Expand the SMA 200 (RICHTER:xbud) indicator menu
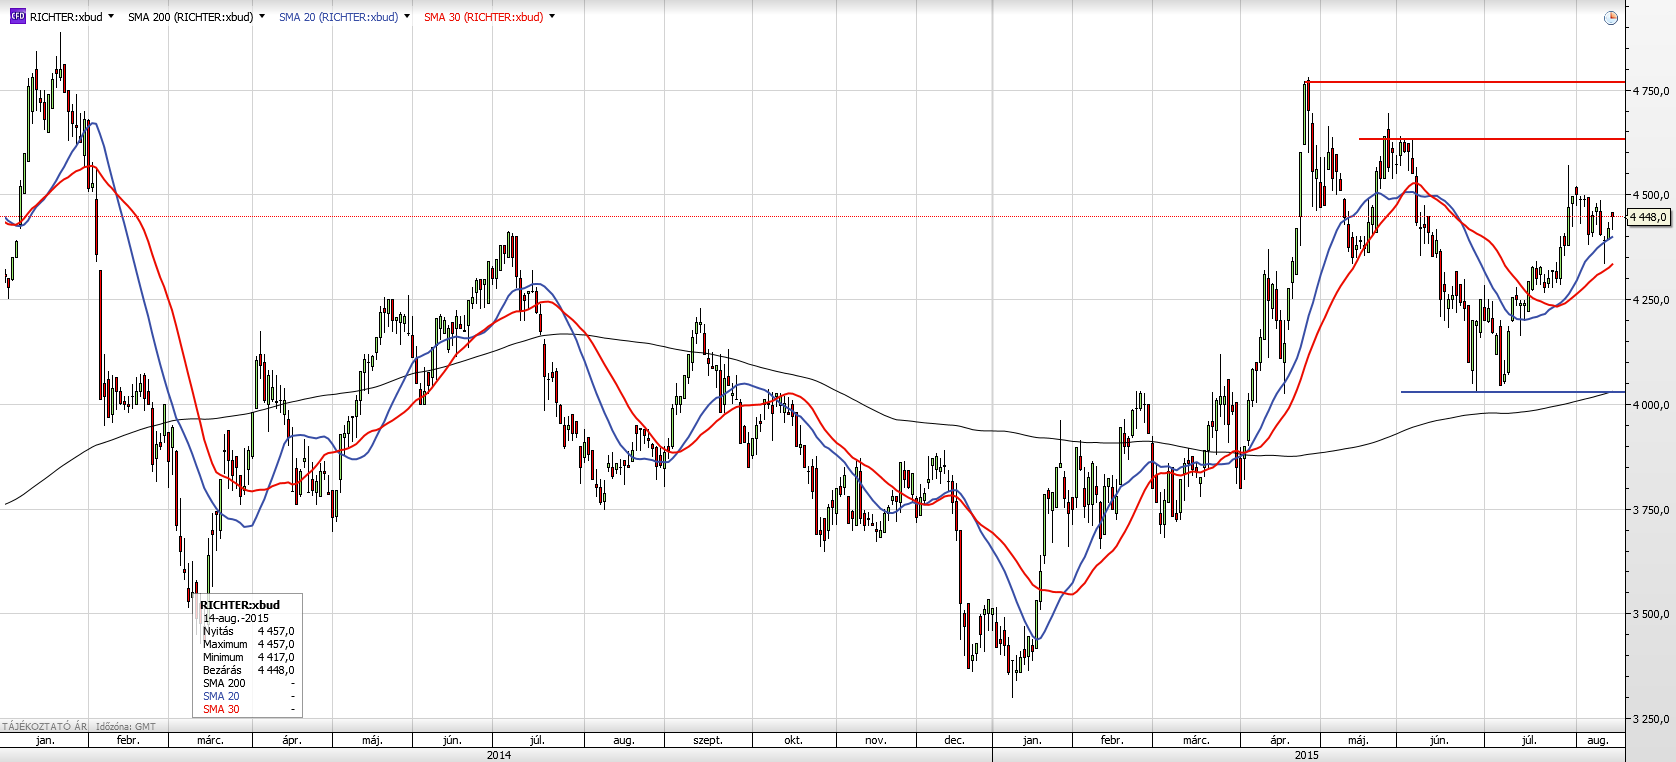 point(262,17)
